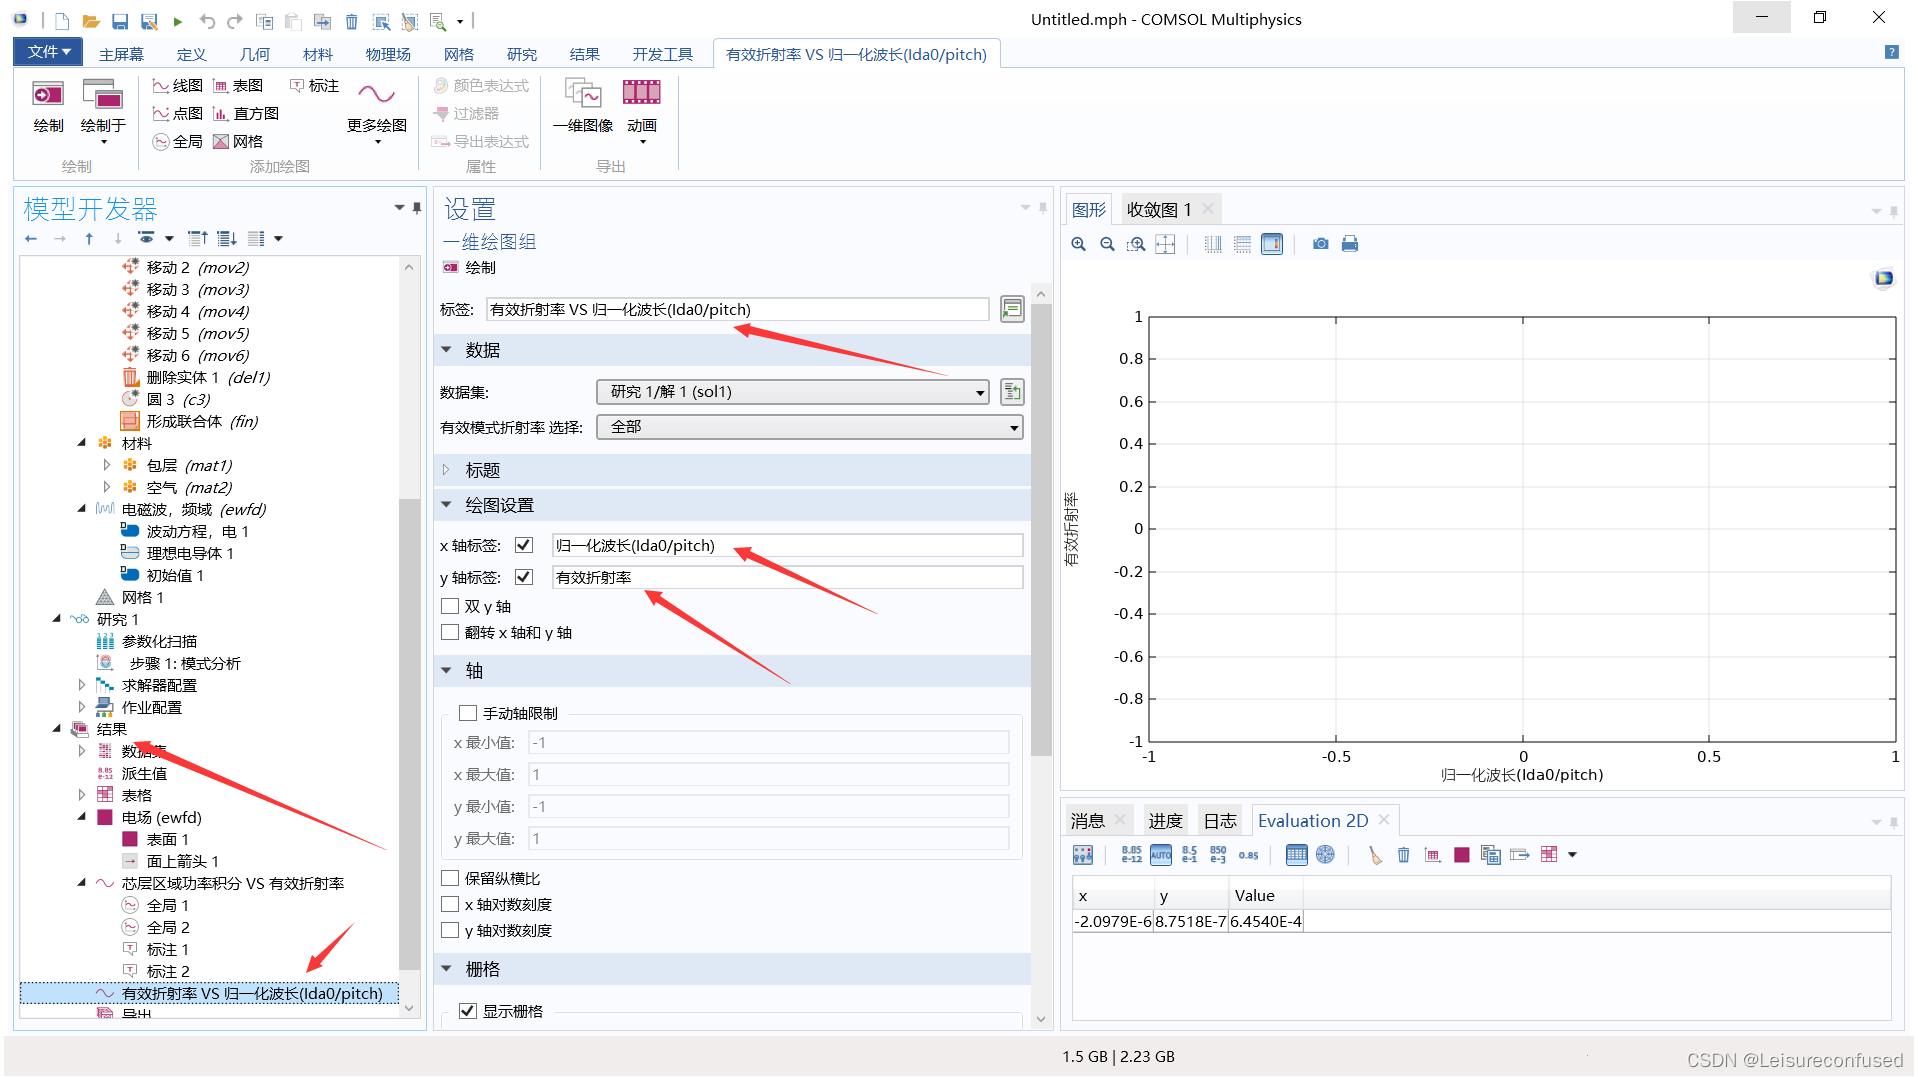Screen dimensions: 1918x1077
Task: Toggle 显示栅格 checkbox
Action: [468, 1012]
